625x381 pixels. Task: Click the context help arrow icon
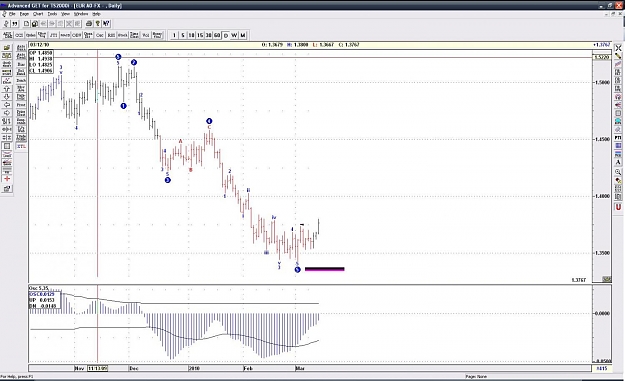(x=106, y=24)
